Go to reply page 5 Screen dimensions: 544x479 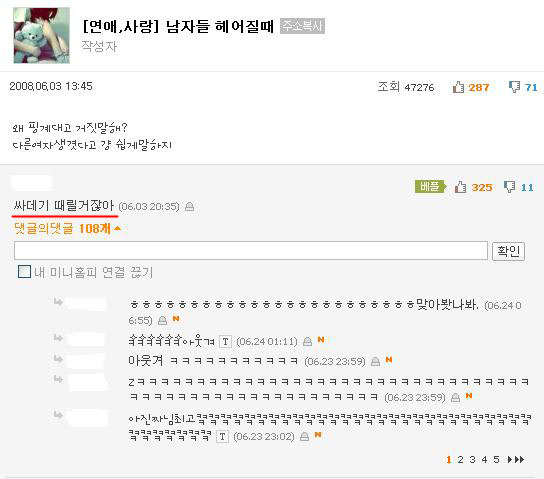click(496, 460)
